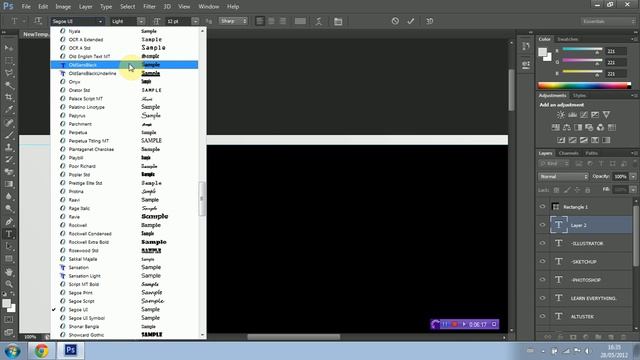Click the color spectrum ramp

pos(584,85)
